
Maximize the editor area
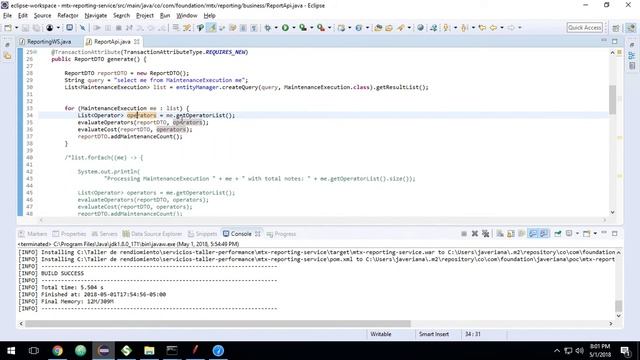pos(615,41)
